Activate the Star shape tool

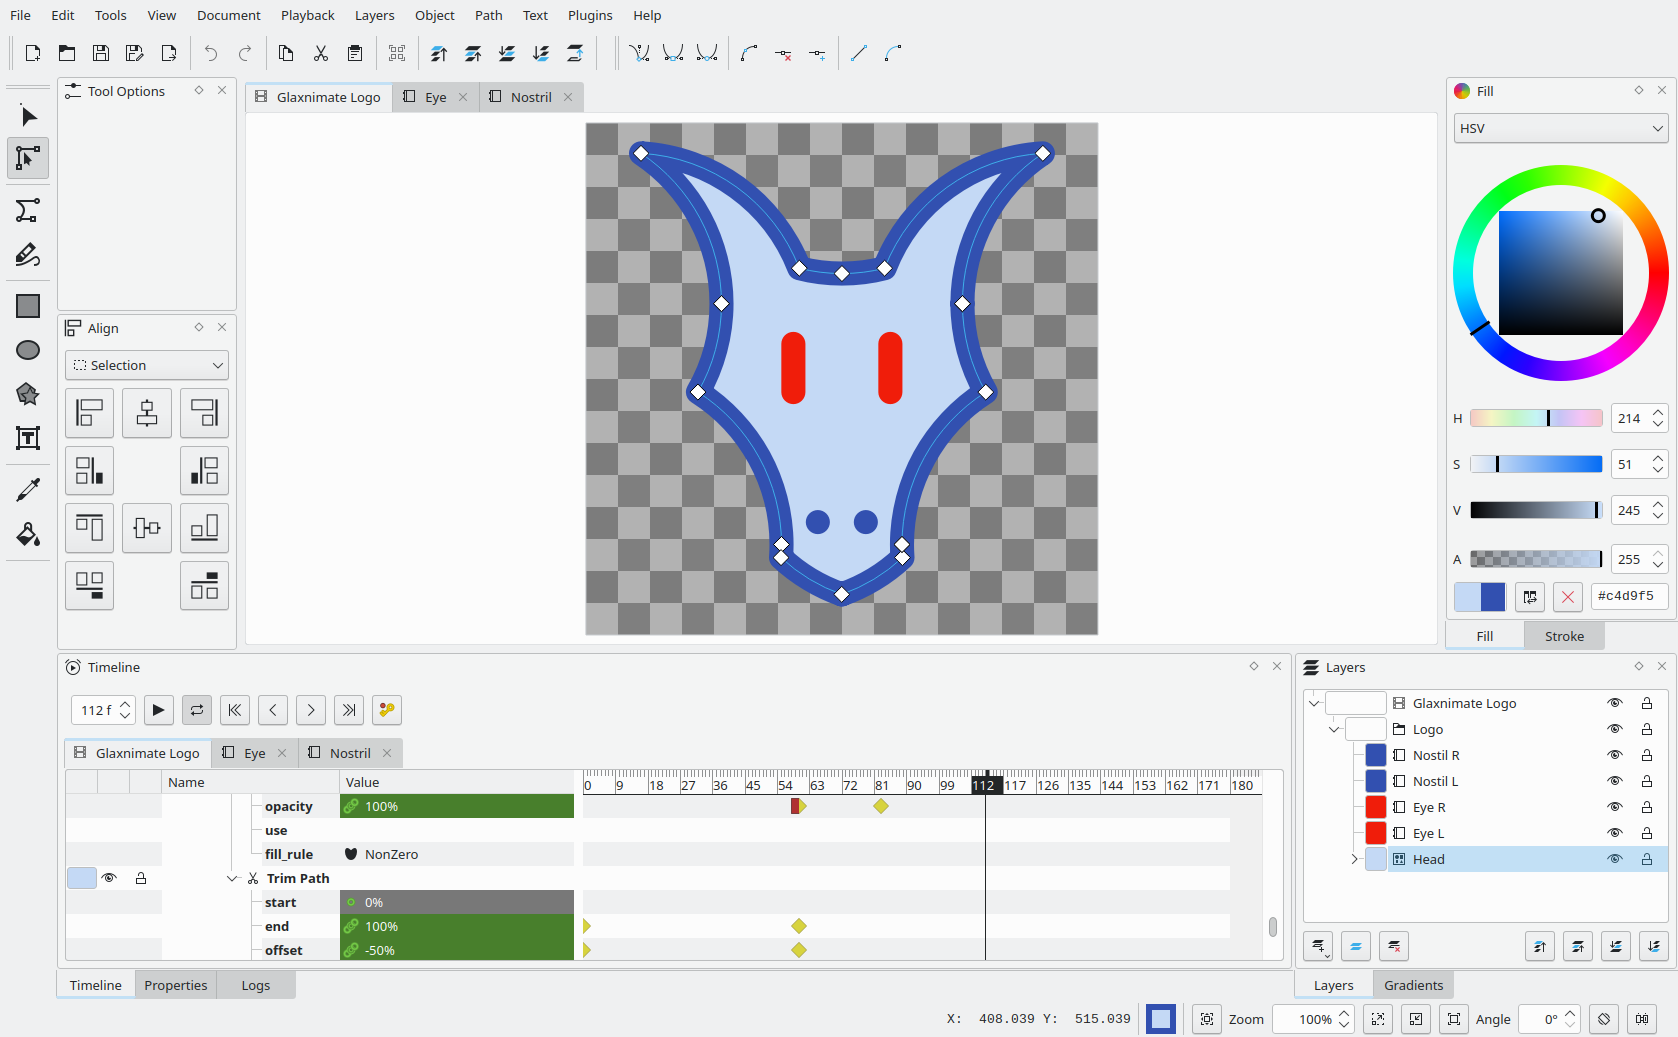[27, 393]
